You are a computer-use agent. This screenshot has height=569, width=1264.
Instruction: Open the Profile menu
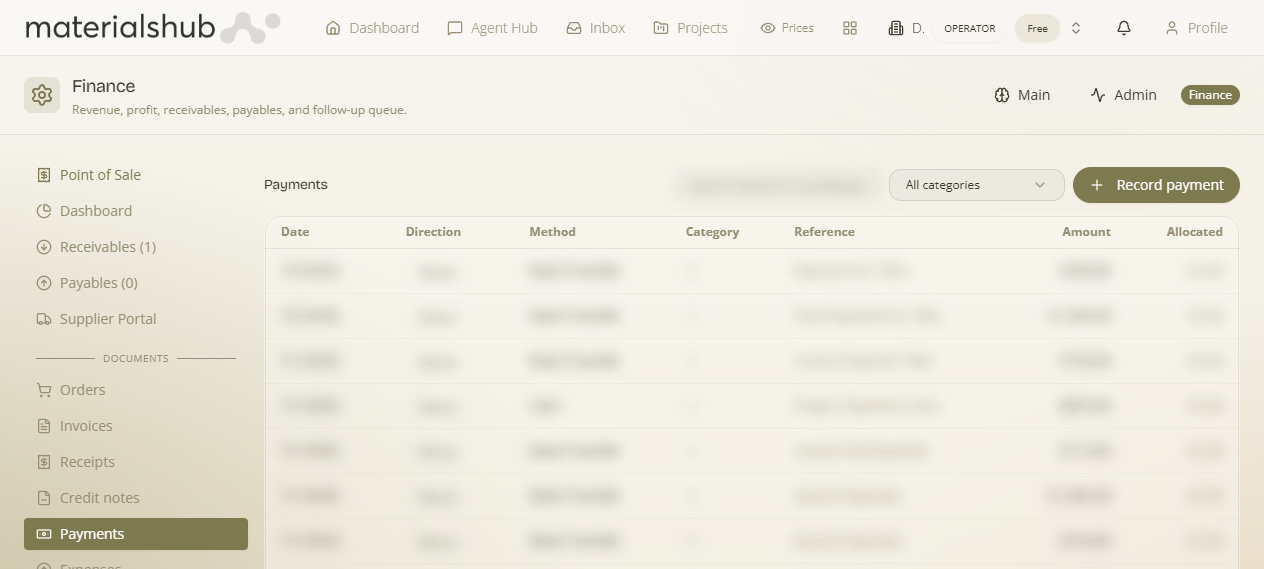[x=1196, y=28]
